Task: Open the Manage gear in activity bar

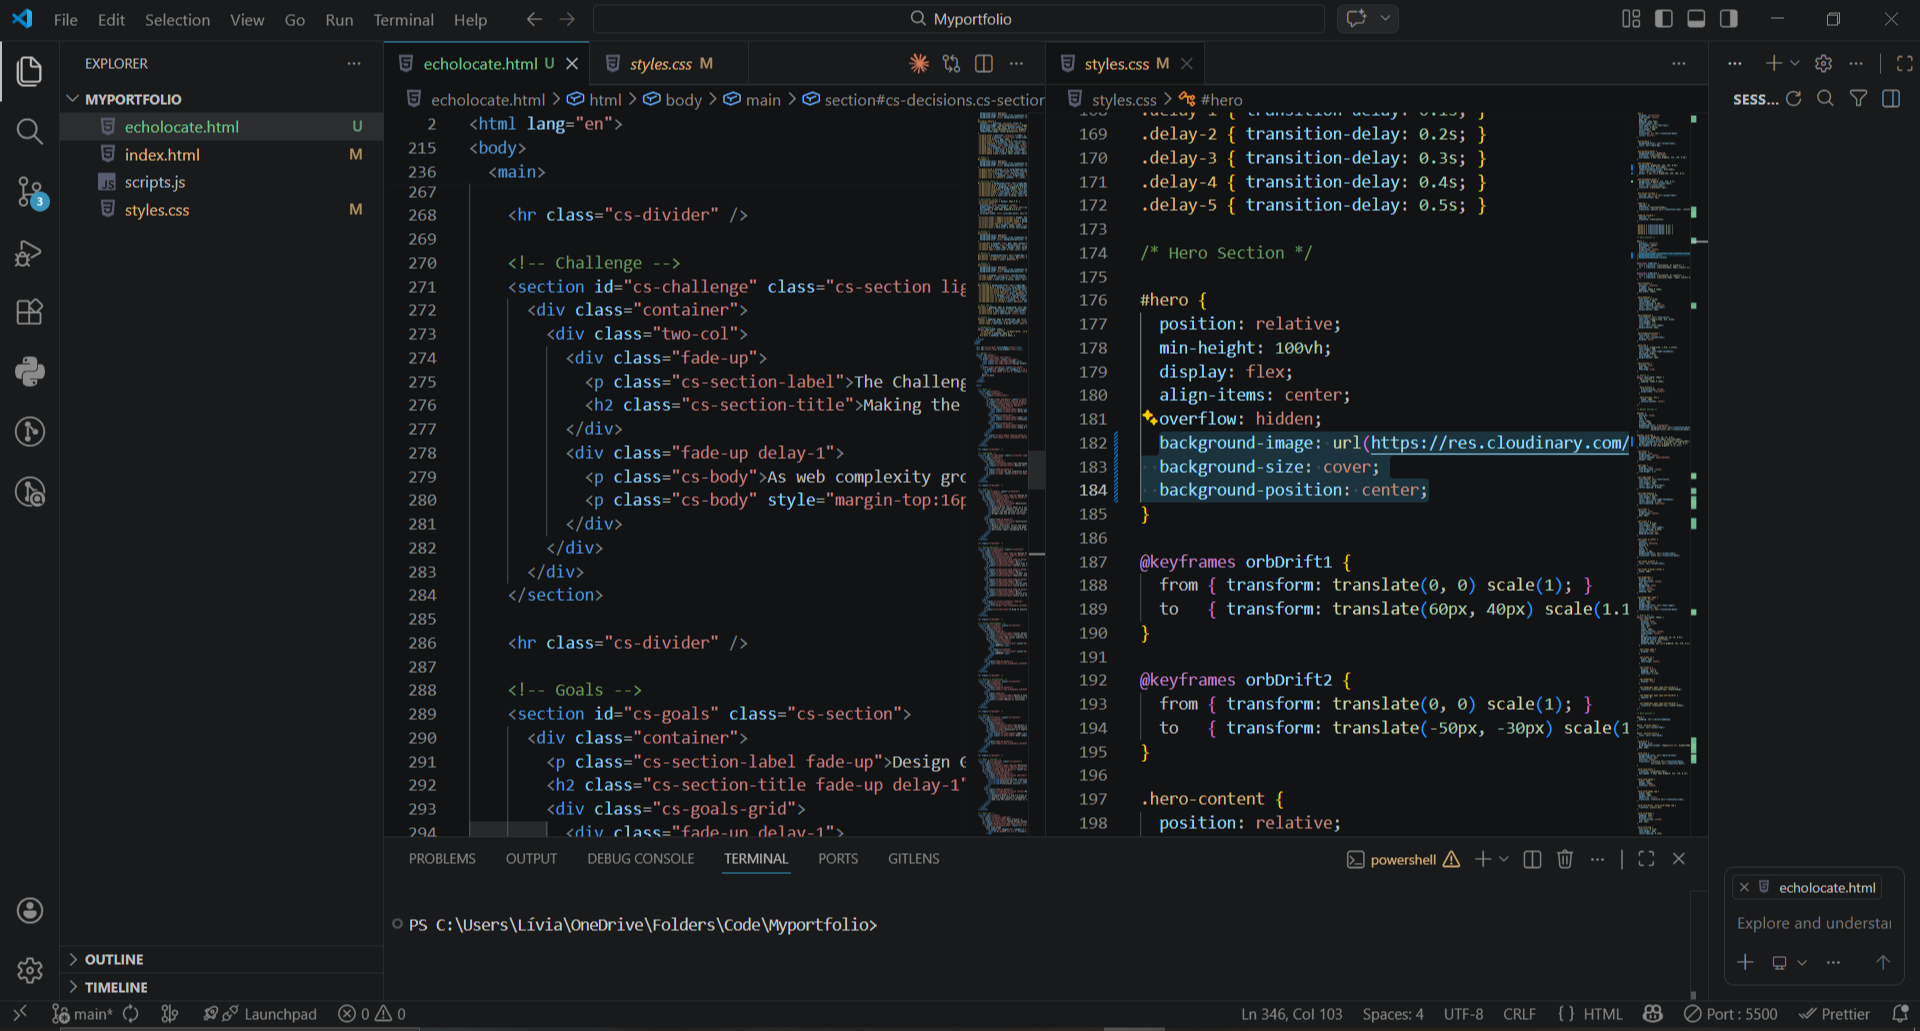Action: pyautogui.click(x=29, y=969)
